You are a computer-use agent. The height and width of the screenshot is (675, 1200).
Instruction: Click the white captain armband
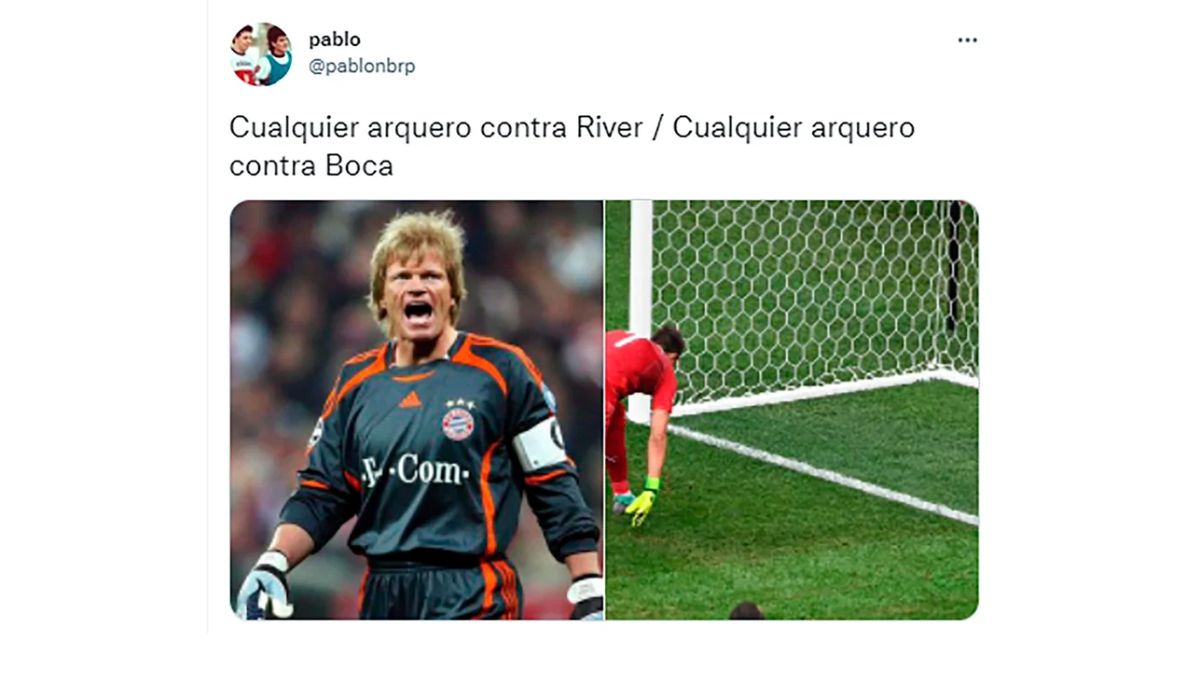coord(540,445)
